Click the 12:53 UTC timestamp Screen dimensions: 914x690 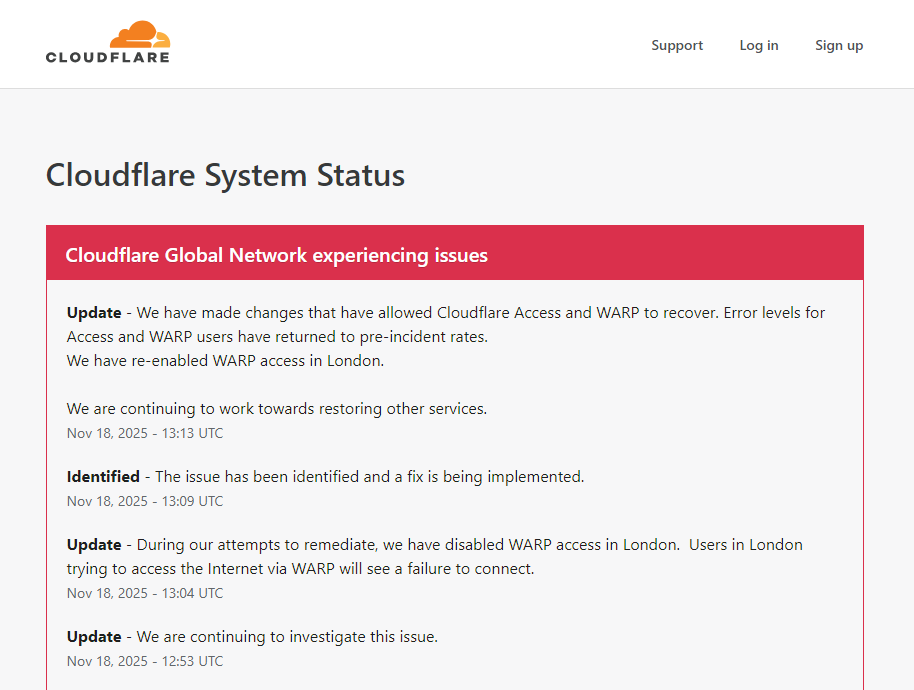pyautogui.click(x=145, y=661)
